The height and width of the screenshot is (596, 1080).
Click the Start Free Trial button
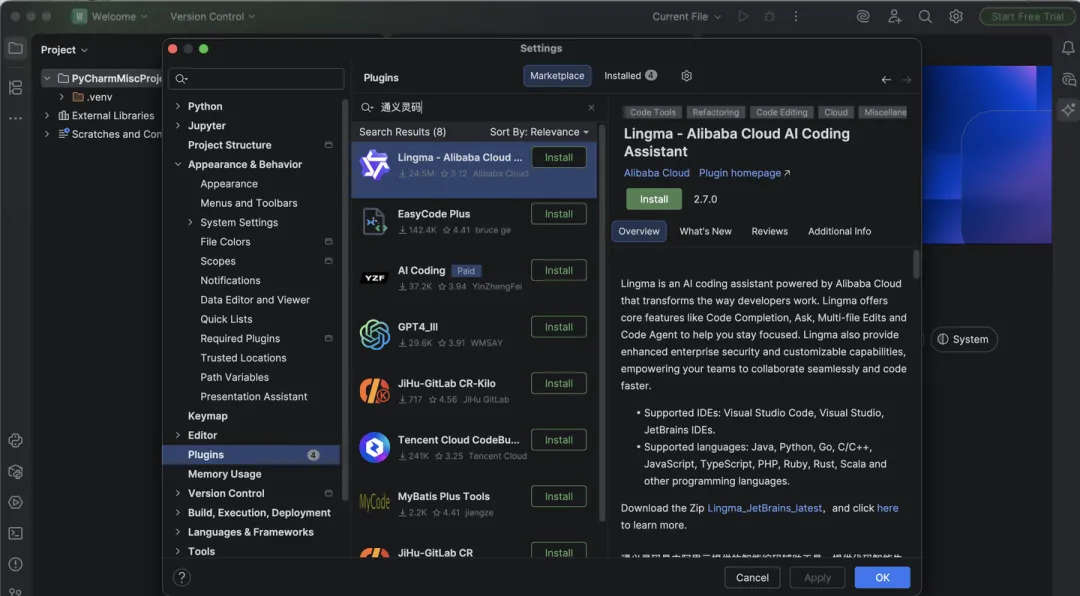click(1027, 16)
